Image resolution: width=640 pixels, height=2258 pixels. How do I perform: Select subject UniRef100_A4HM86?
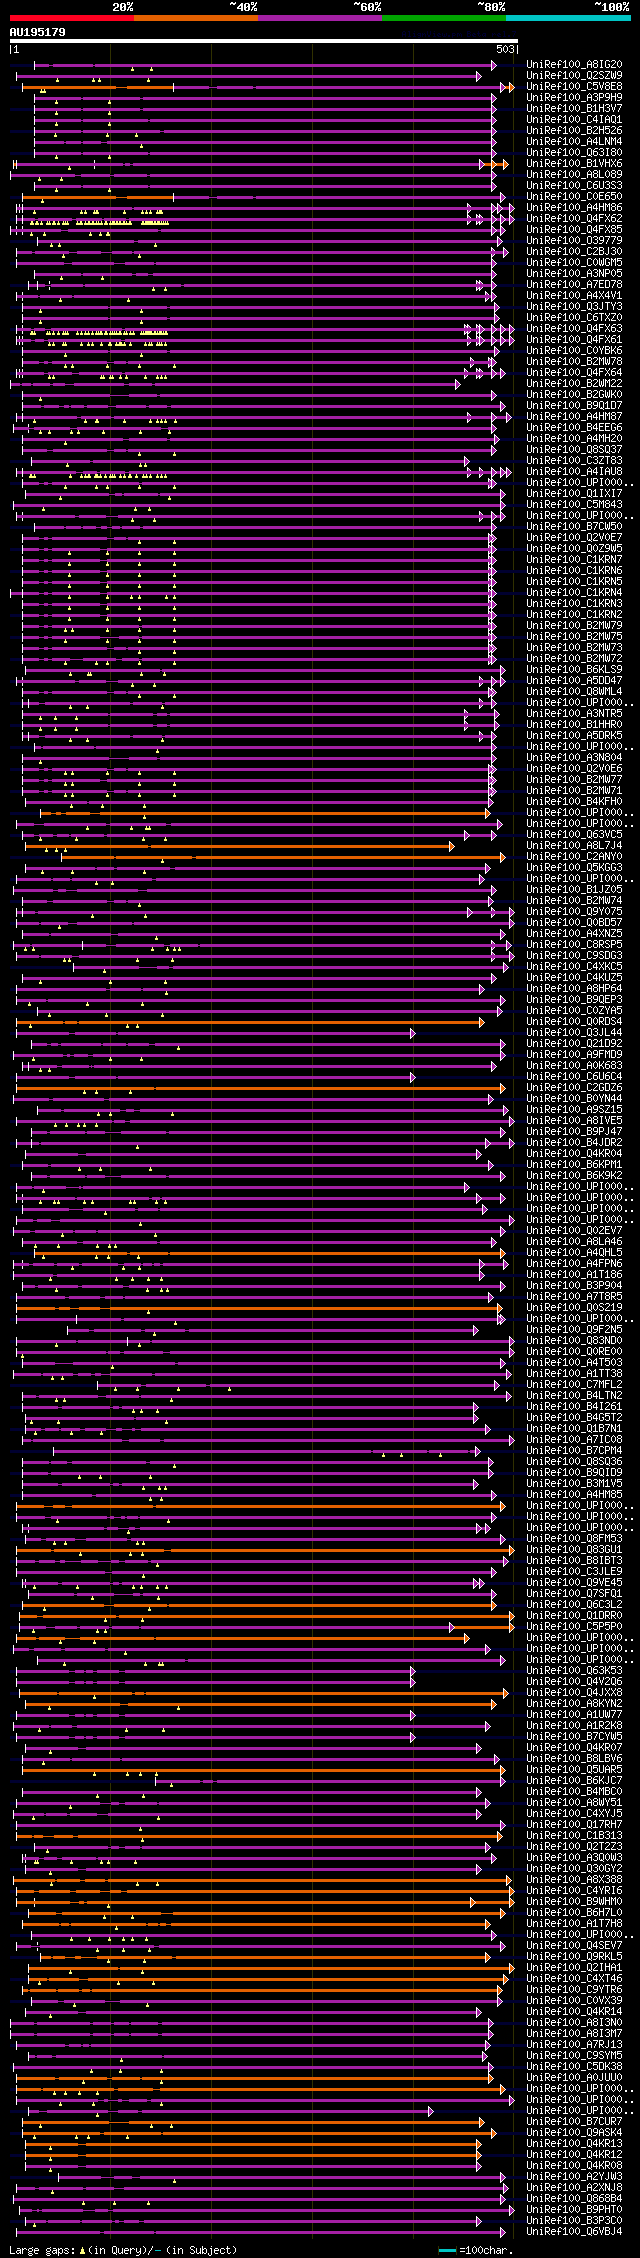pyautogui.click(x=574, y=207)
